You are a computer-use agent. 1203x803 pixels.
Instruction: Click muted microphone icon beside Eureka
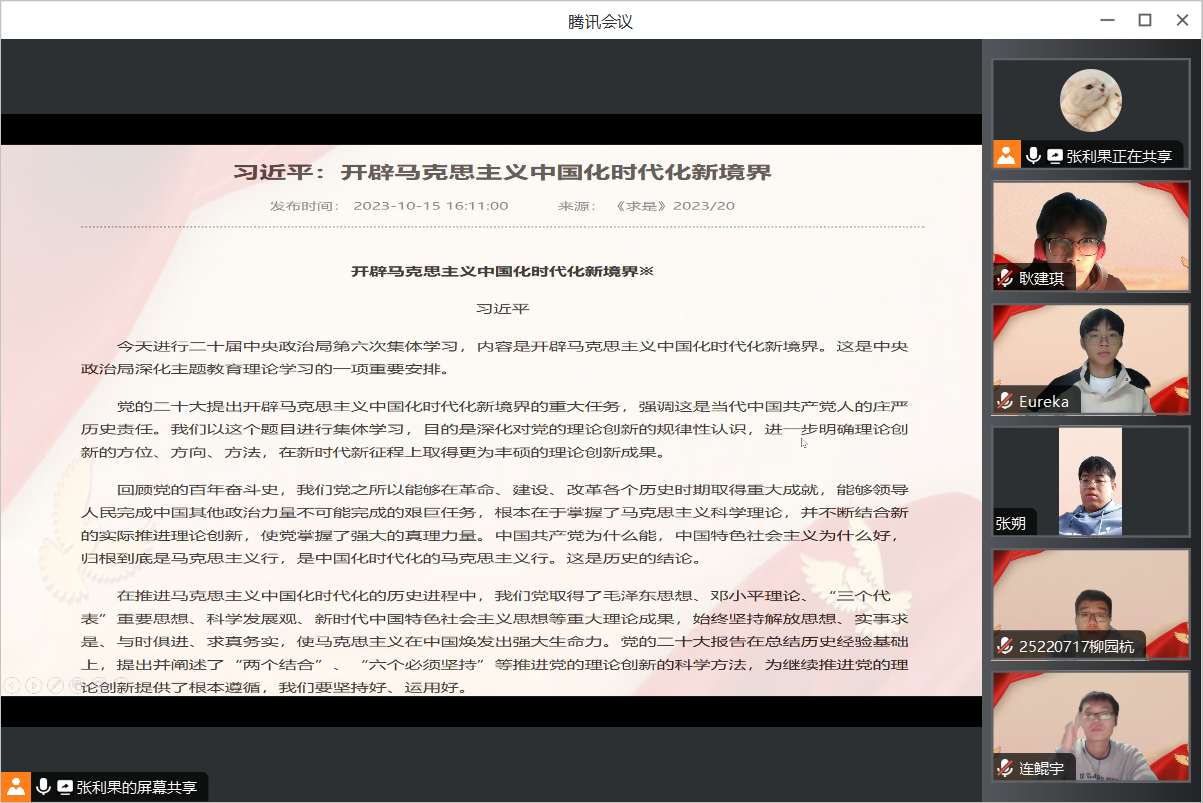point(1005,402)
